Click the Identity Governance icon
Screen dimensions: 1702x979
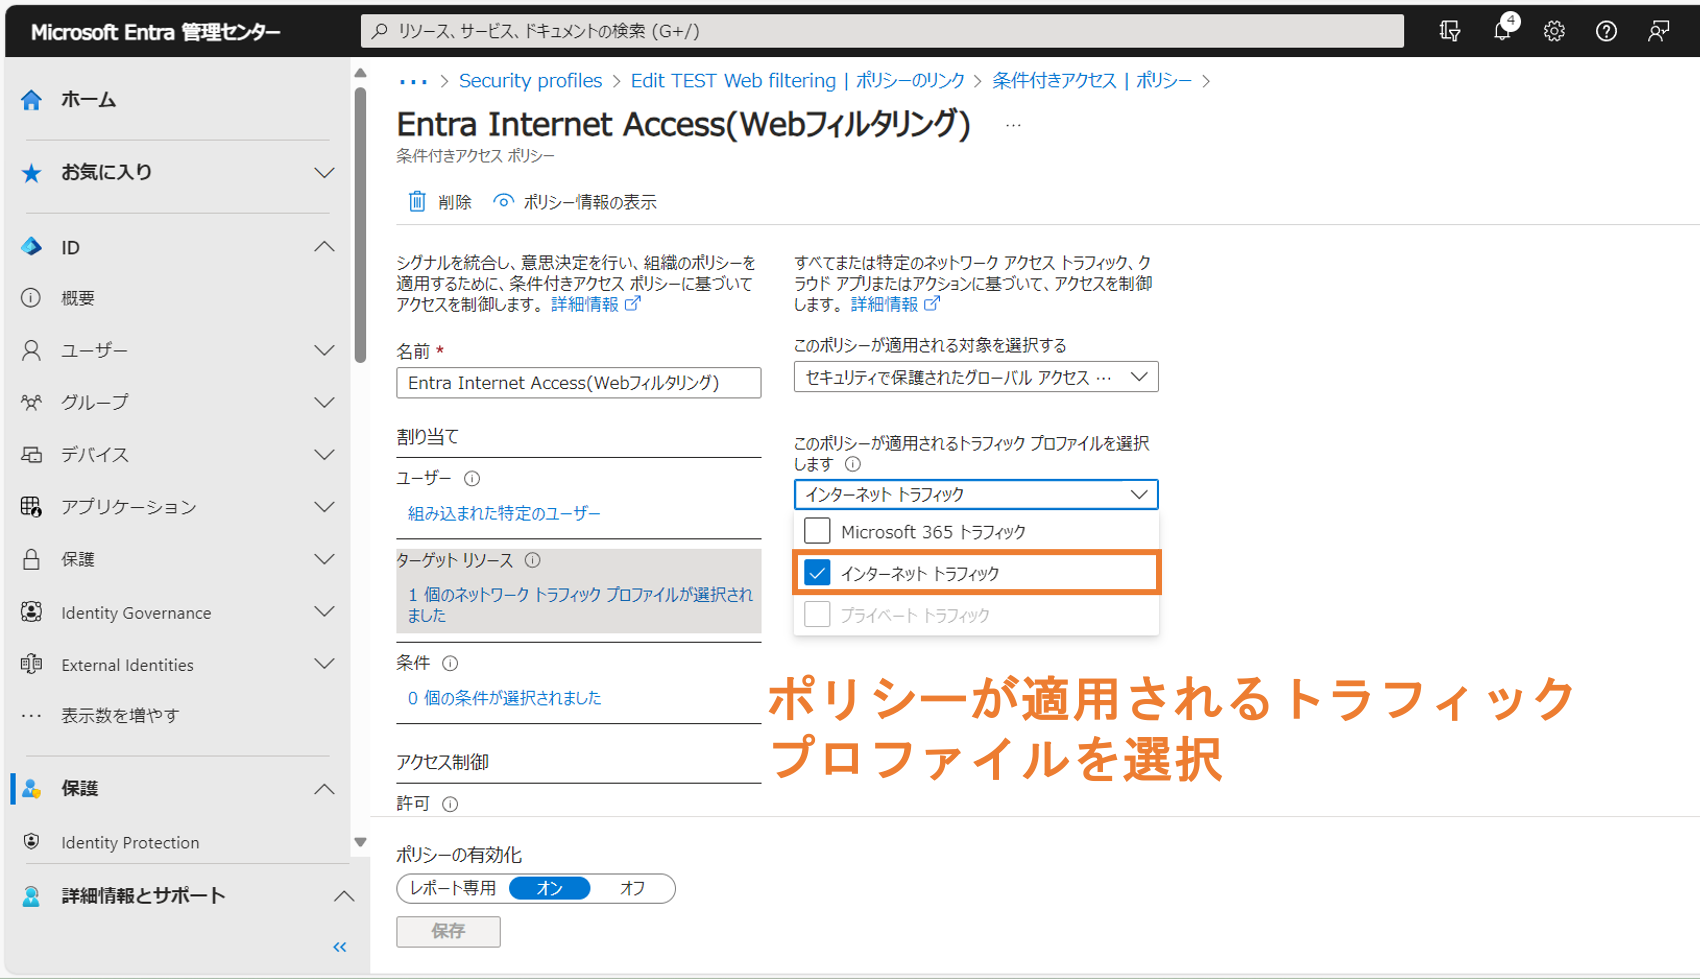coord(32,612)
